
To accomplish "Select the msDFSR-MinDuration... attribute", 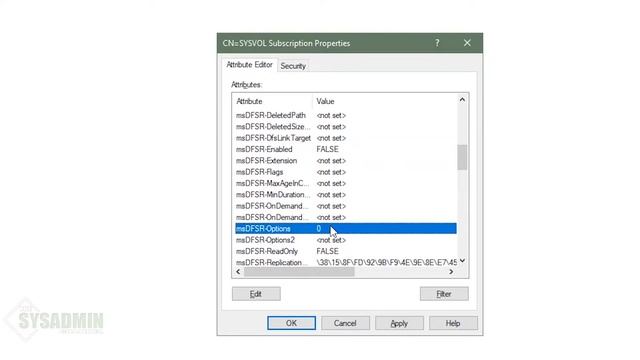I will (x=346, y=195).
